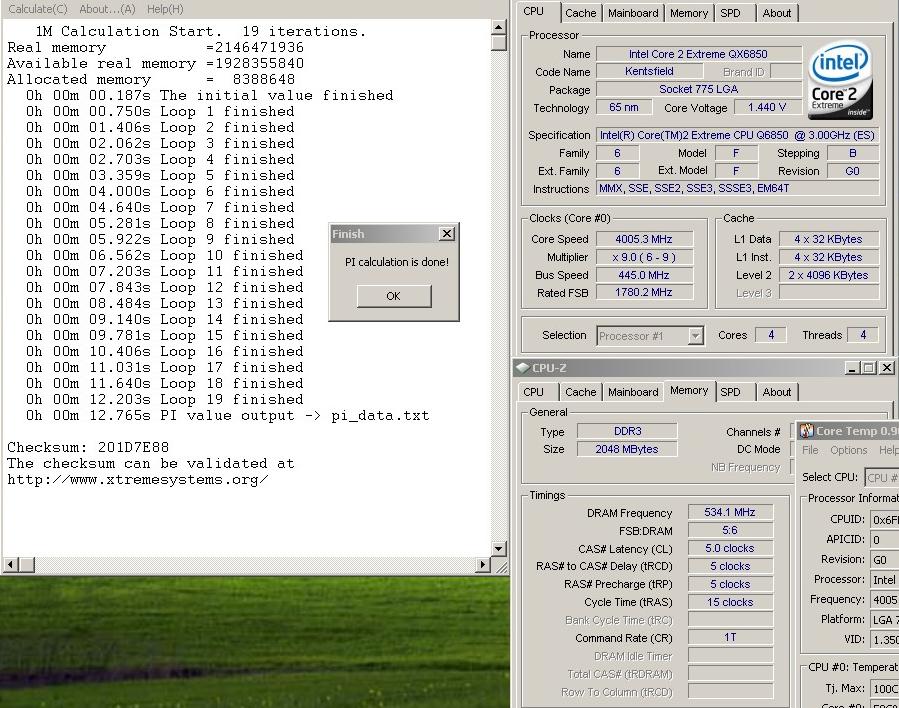Click the Cores count field
The height and width of the screenshot is (708, 899).
click(771, 335)
